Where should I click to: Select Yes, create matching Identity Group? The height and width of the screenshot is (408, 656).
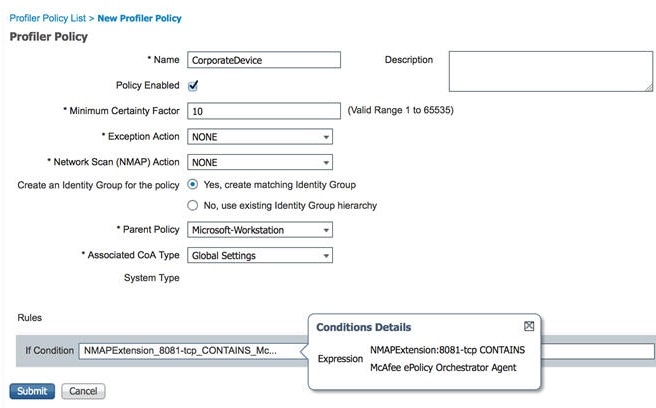coord(192,185)
